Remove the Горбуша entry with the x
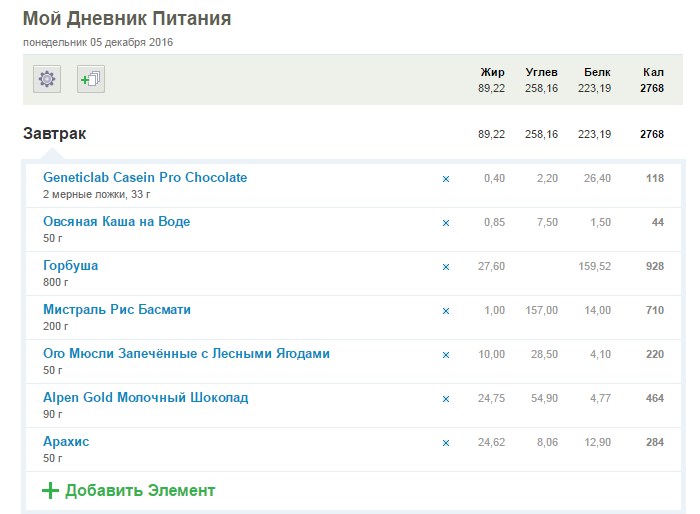The height and width of the screenshot is (514, 700). (x=446, y=267)
